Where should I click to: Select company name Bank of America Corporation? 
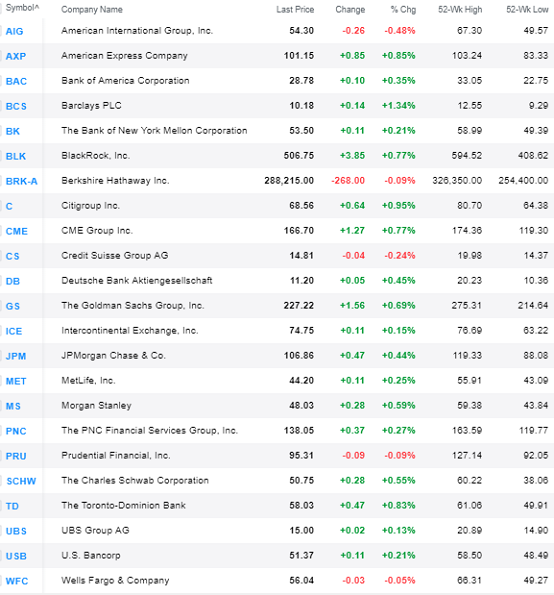125,81
